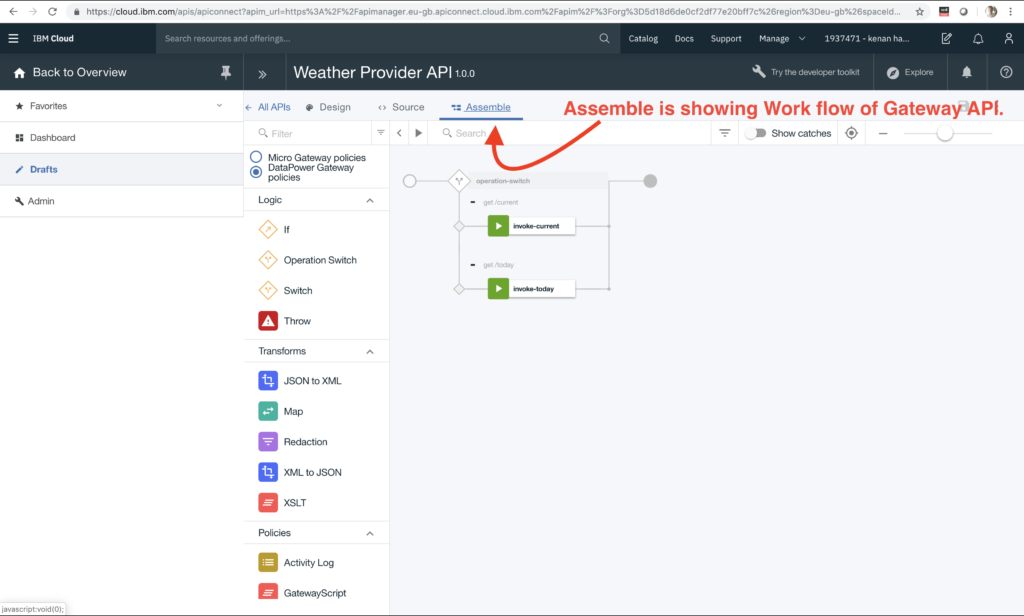
Task: Select the Activity Log policy icon
Action: click(268, 562)
